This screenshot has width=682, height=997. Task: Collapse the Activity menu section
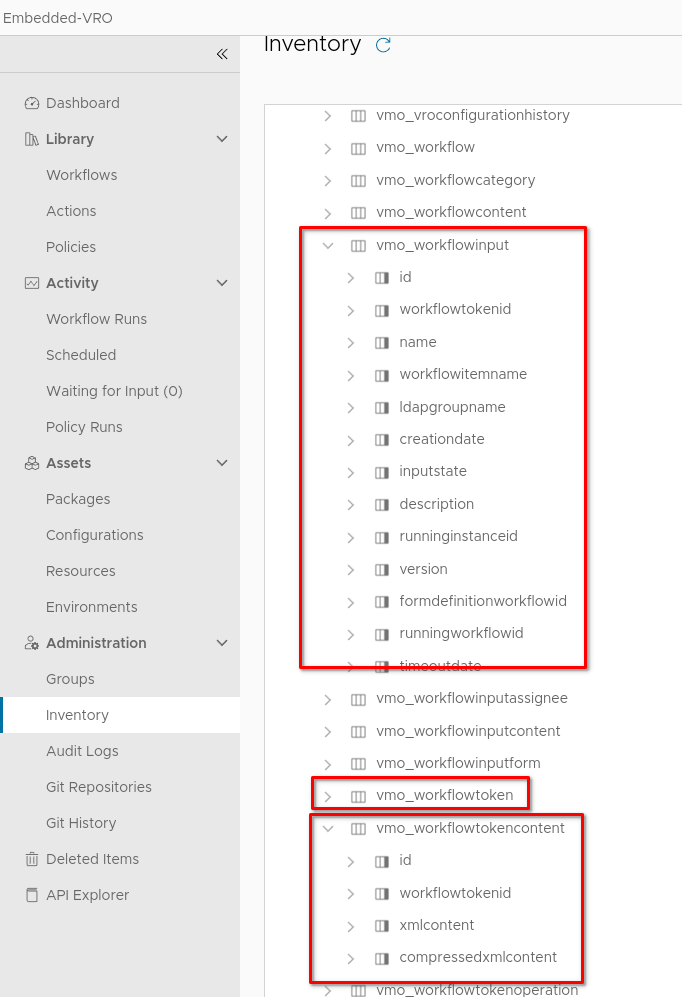point(222,283)
